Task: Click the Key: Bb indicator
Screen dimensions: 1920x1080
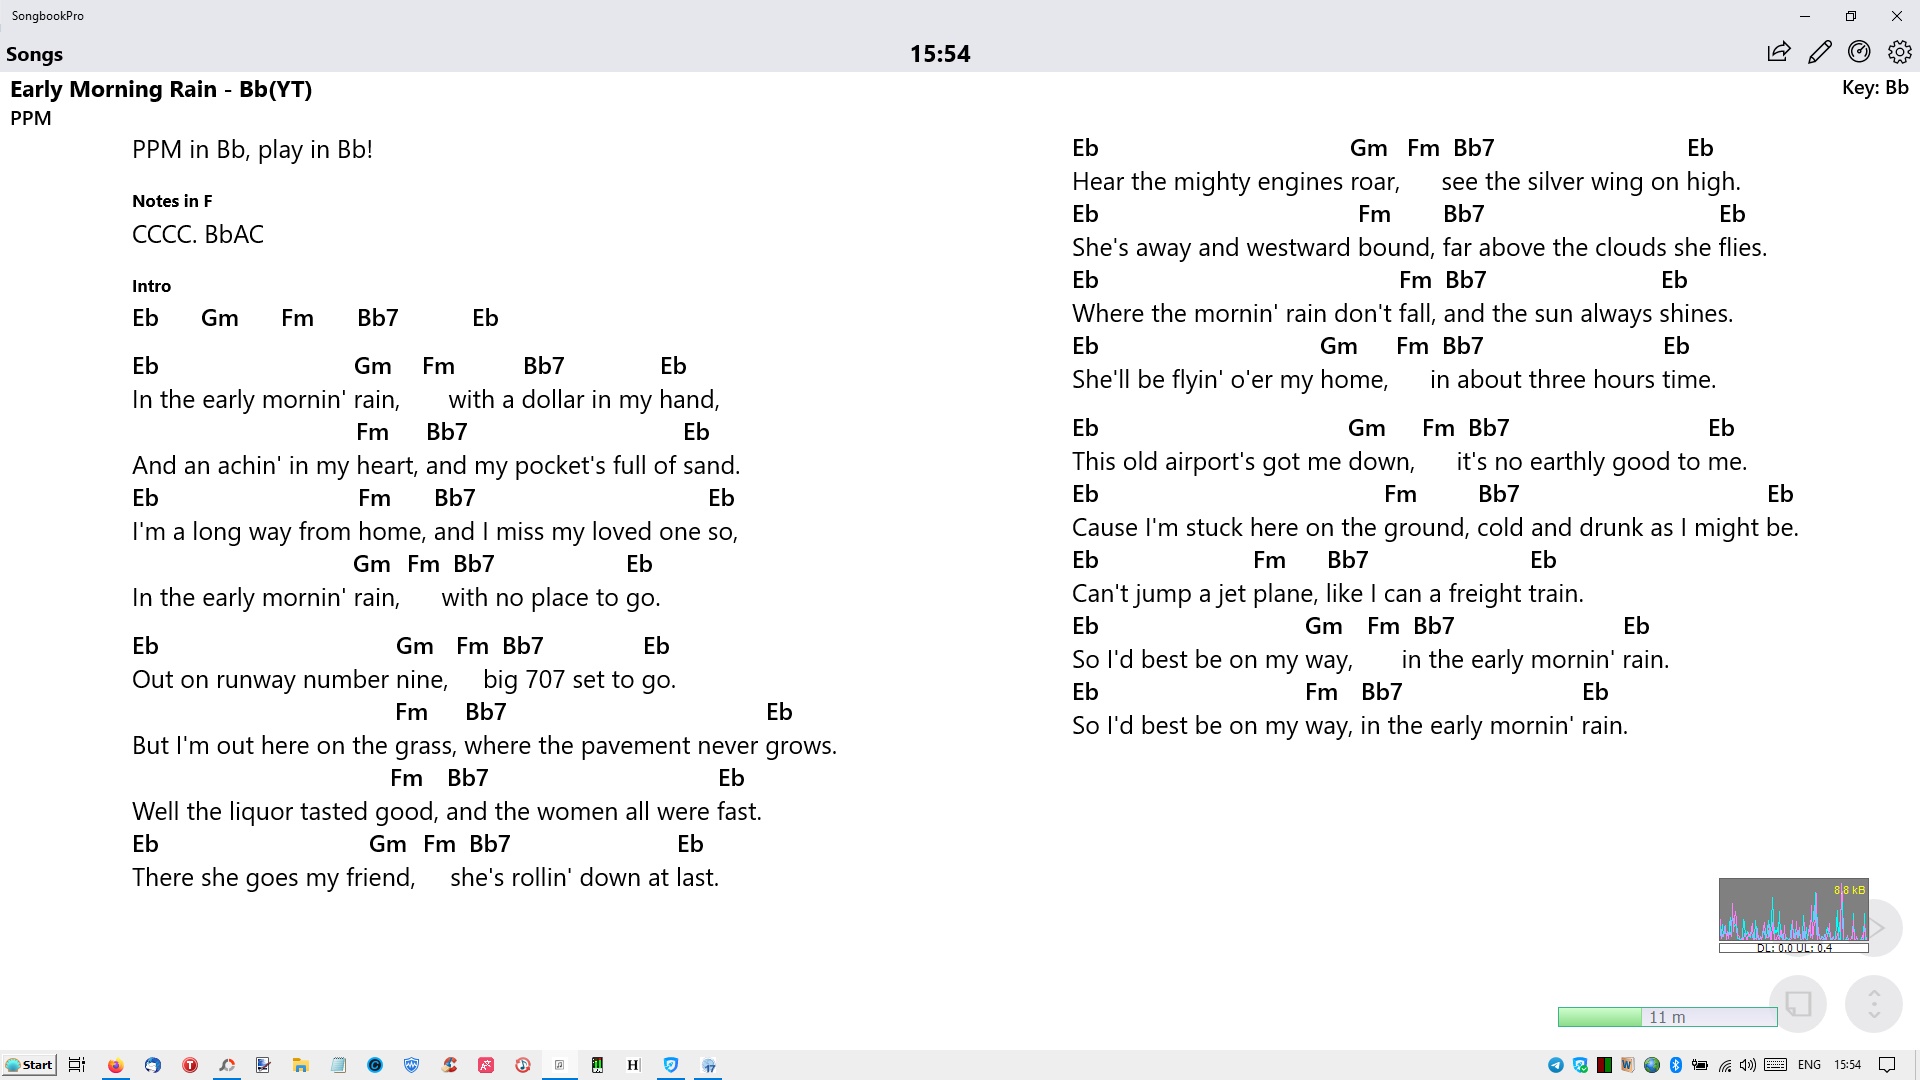Action: tap(1875, 87)
